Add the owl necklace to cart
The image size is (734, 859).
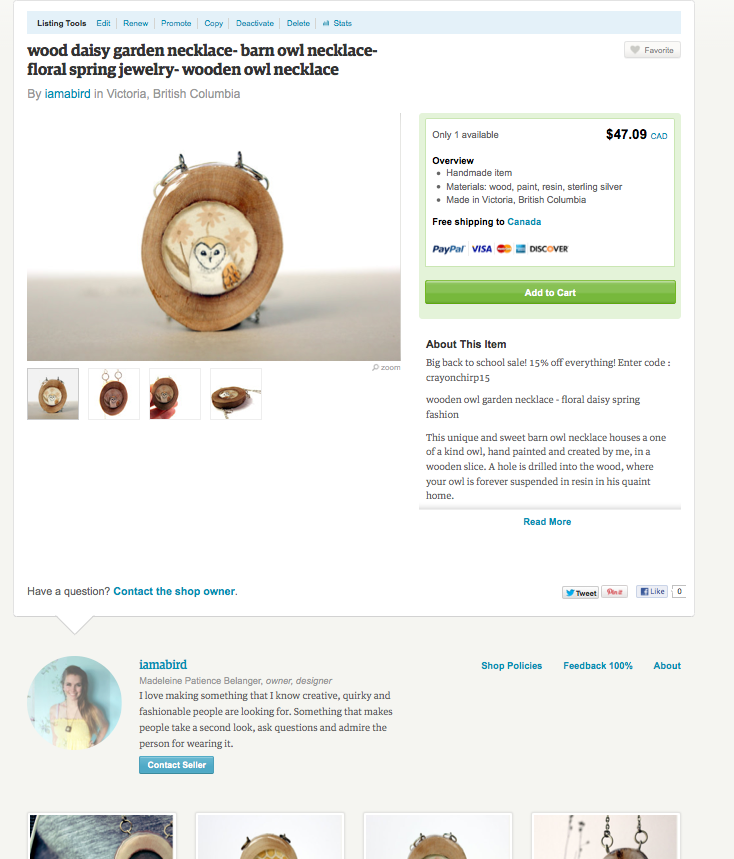550,292
